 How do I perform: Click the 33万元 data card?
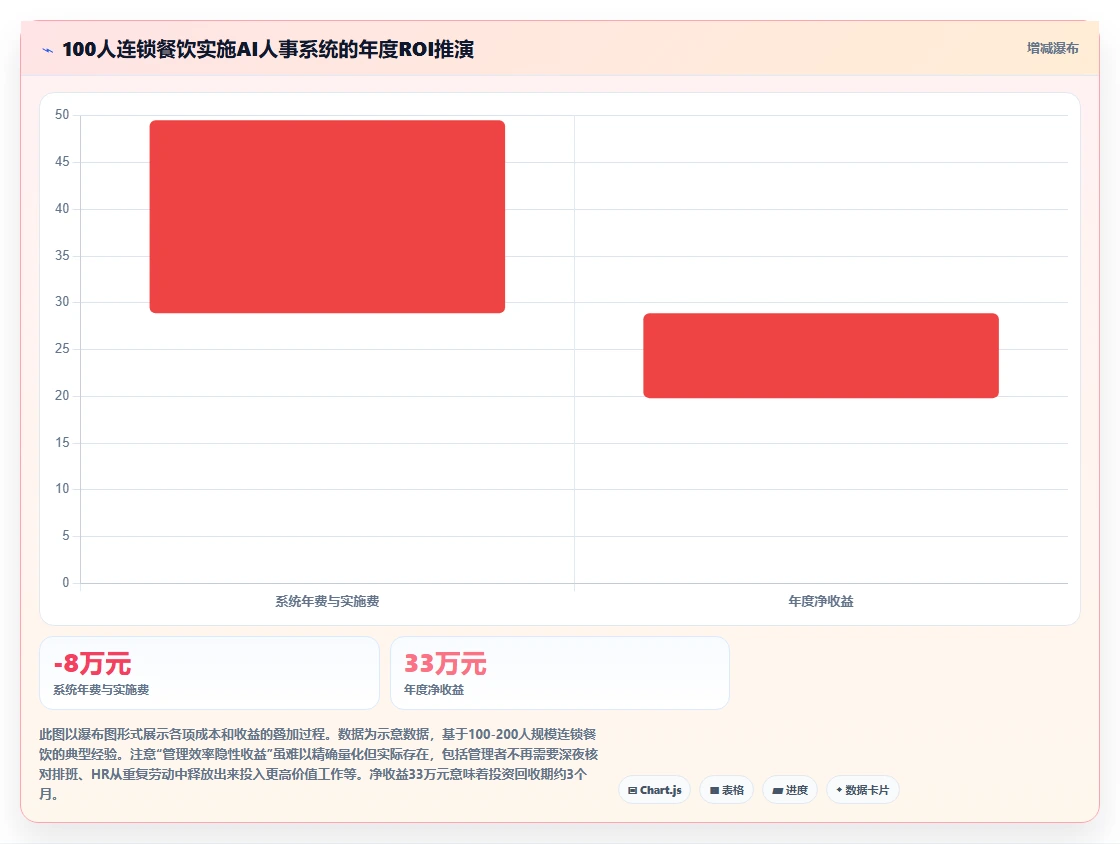pos(560,673)
